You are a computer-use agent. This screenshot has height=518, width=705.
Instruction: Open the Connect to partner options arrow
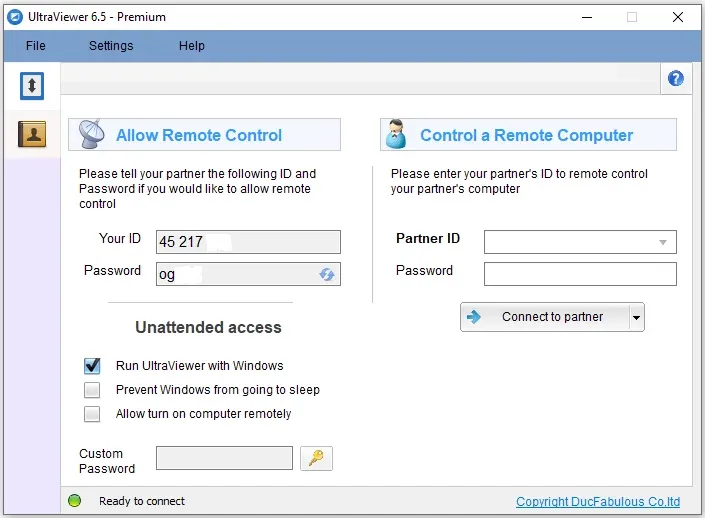[636, 317]
